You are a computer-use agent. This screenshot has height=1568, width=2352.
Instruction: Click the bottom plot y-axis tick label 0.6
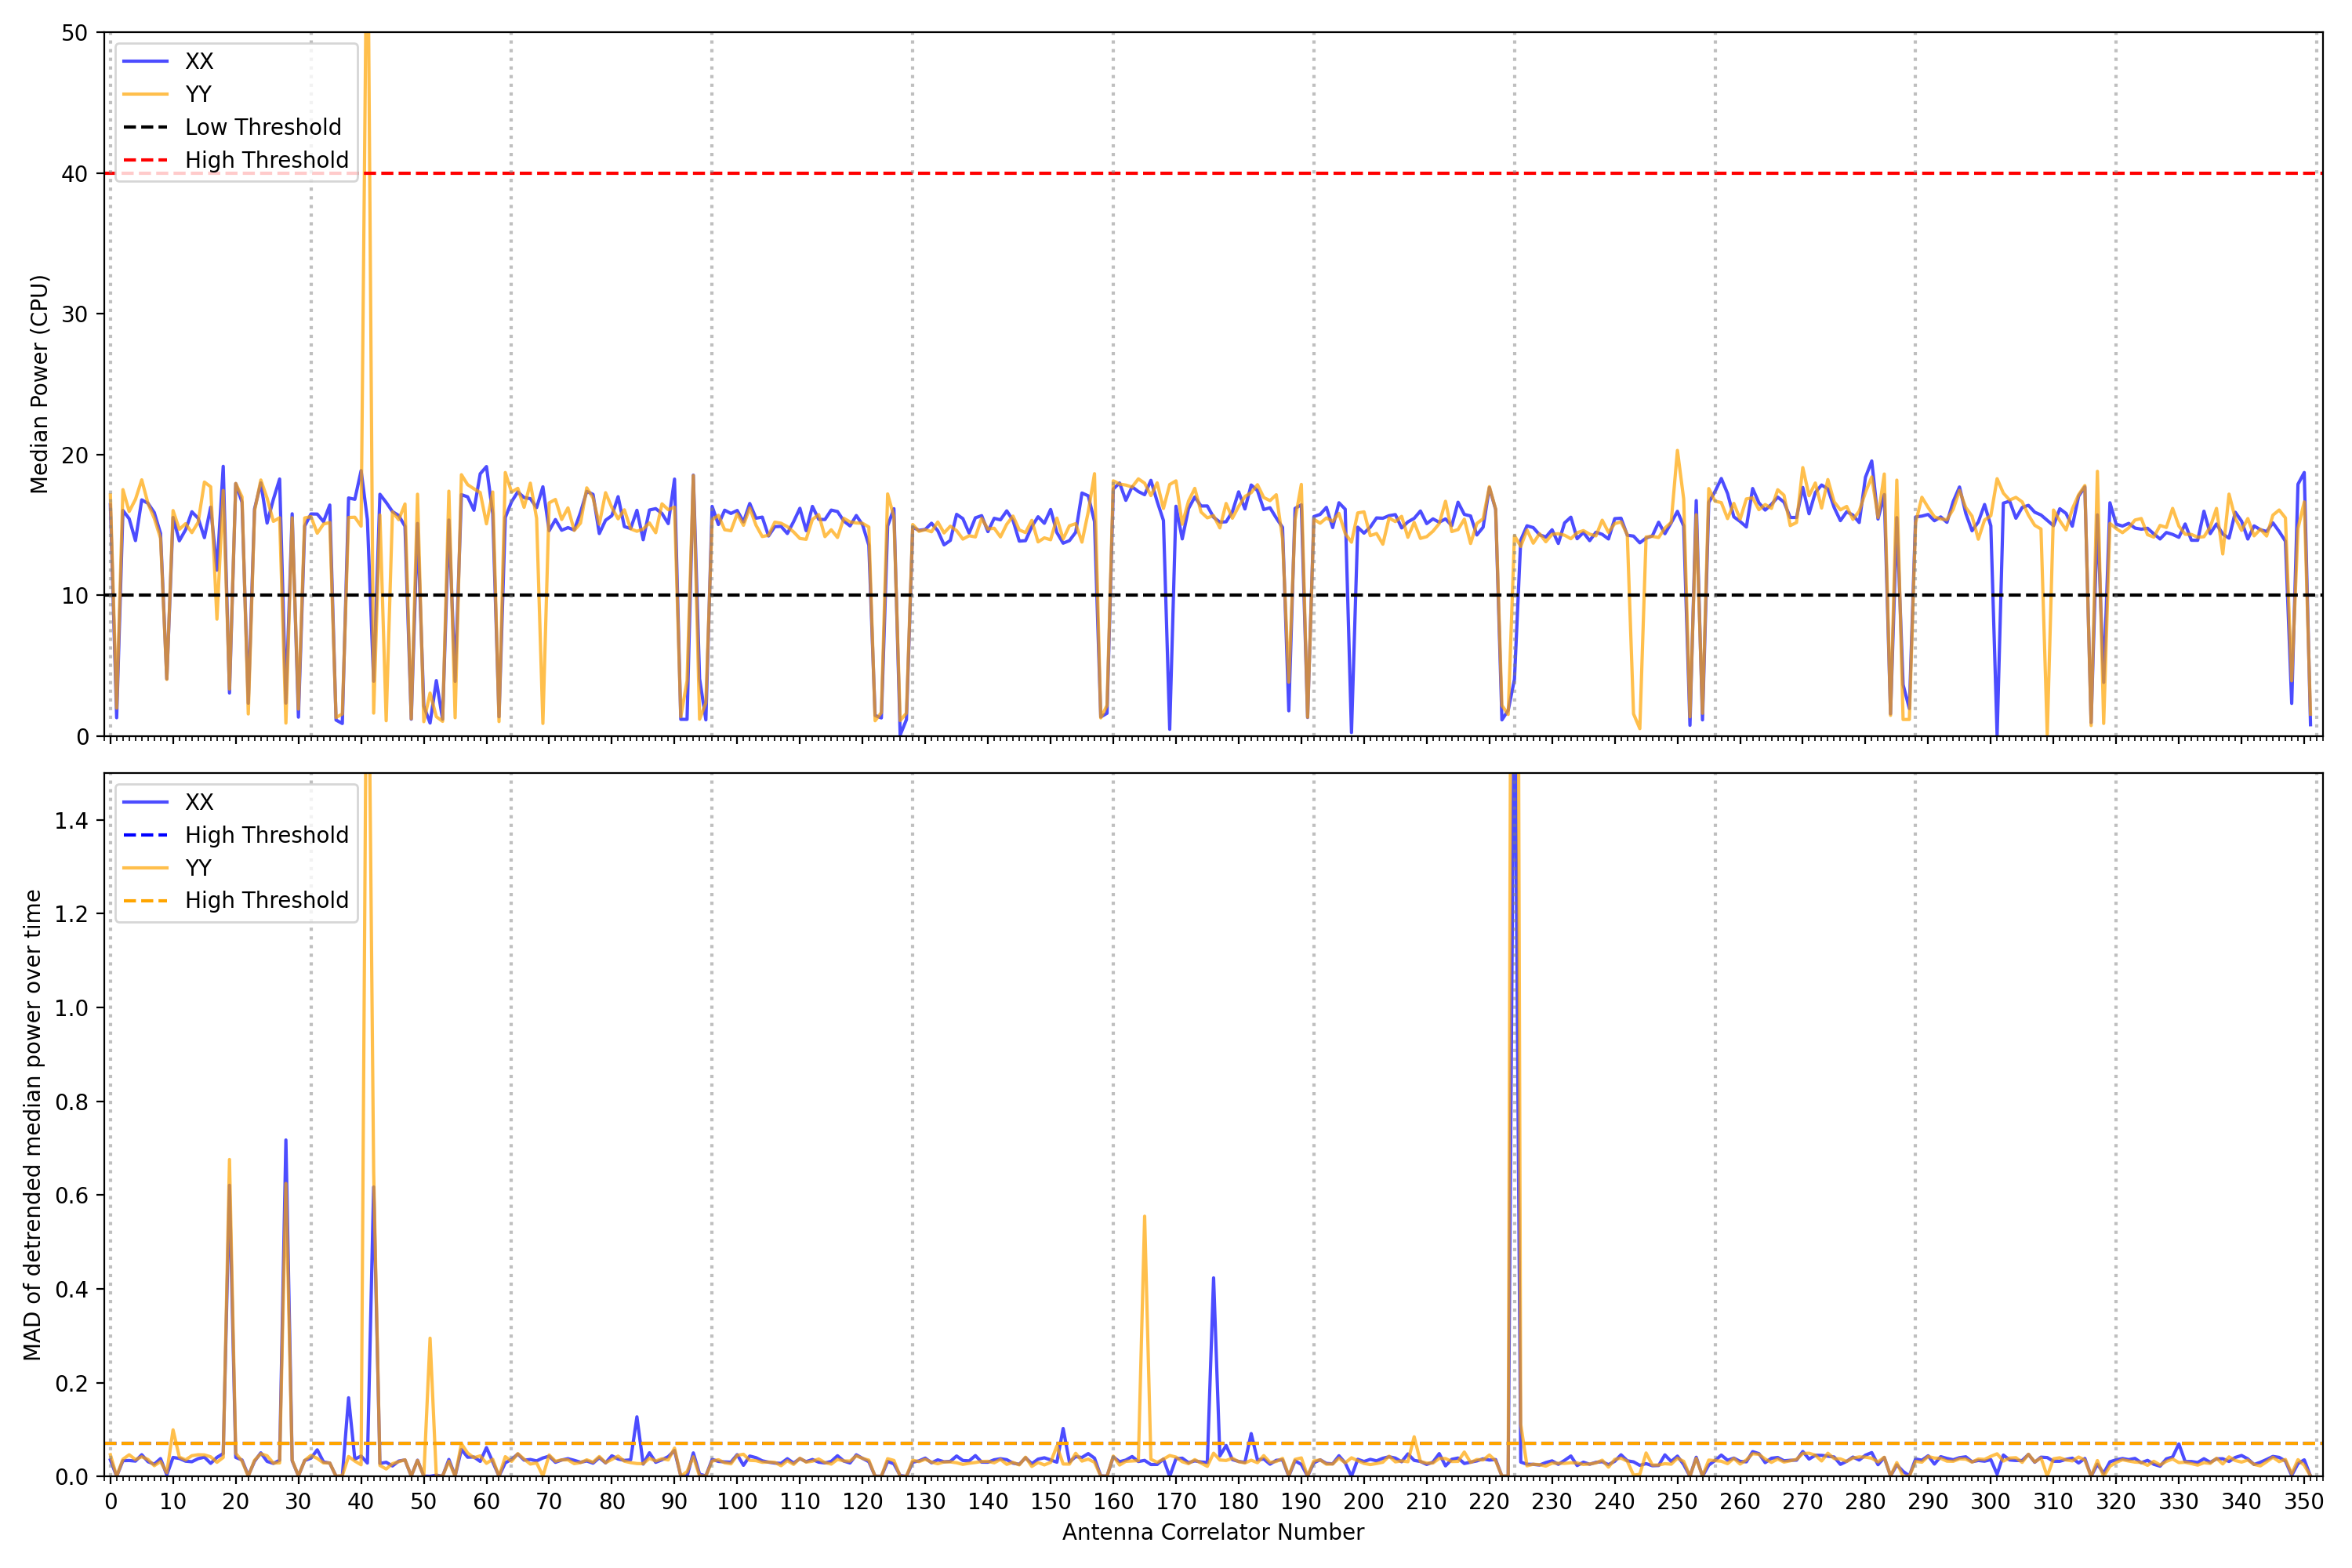(x=71, y=1196)
